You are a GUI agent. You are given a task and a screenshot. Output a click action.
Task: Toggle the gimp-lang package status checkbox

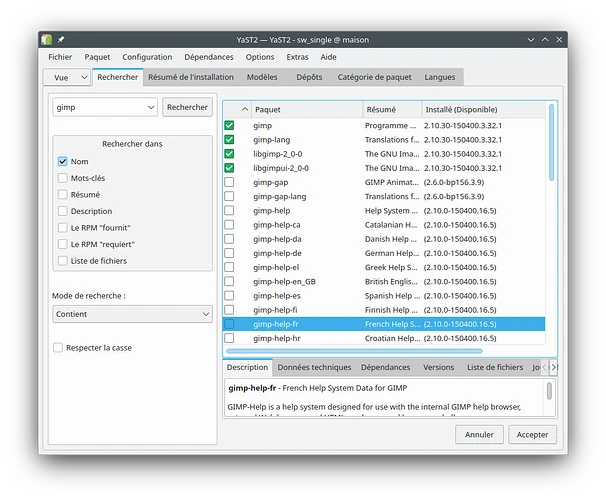[x=229, y=140]
